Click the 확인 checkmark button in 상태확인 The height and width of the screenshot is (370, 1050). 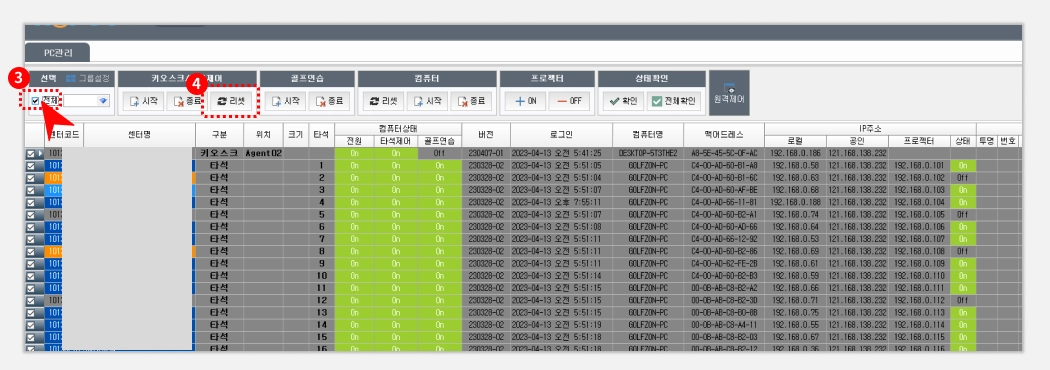[x=623, y=102]
